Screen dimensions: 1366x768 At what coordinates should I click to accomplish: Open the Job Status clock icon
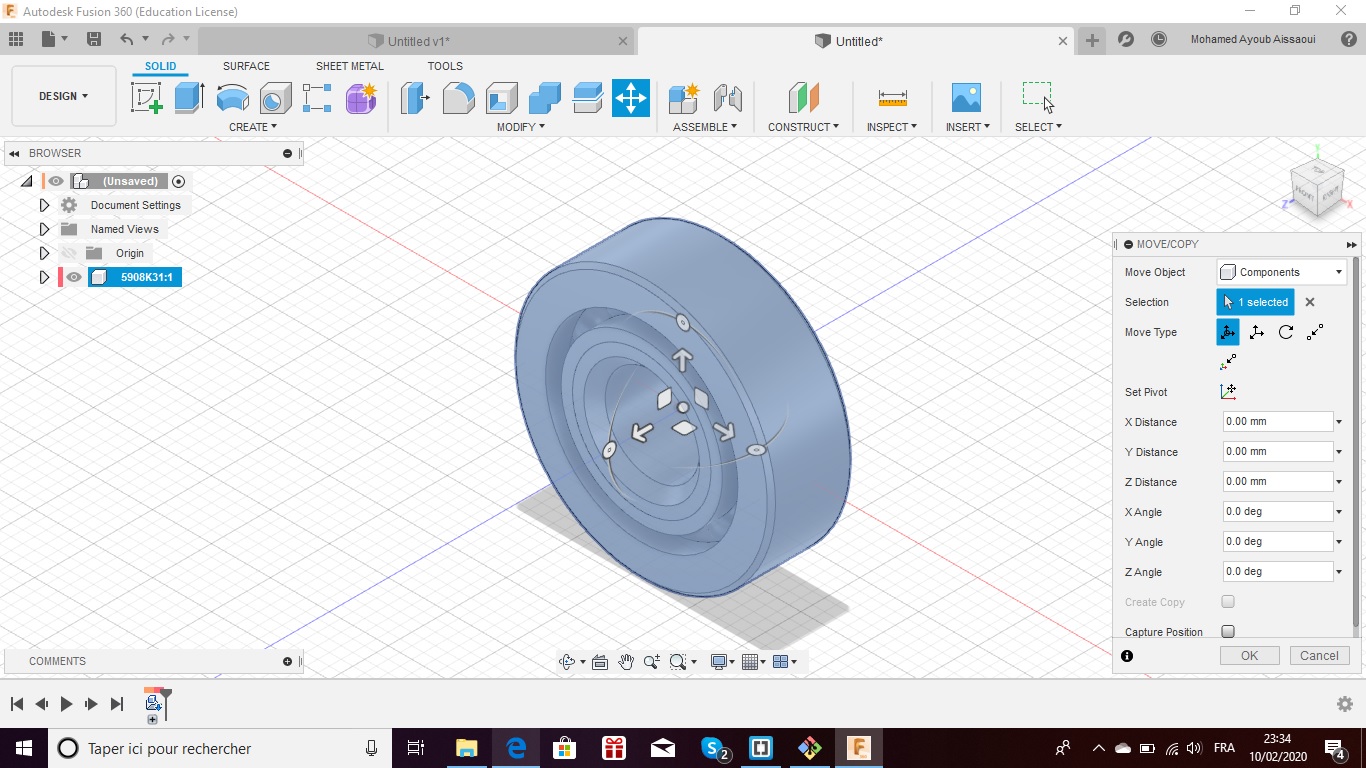pos(1159,40)
